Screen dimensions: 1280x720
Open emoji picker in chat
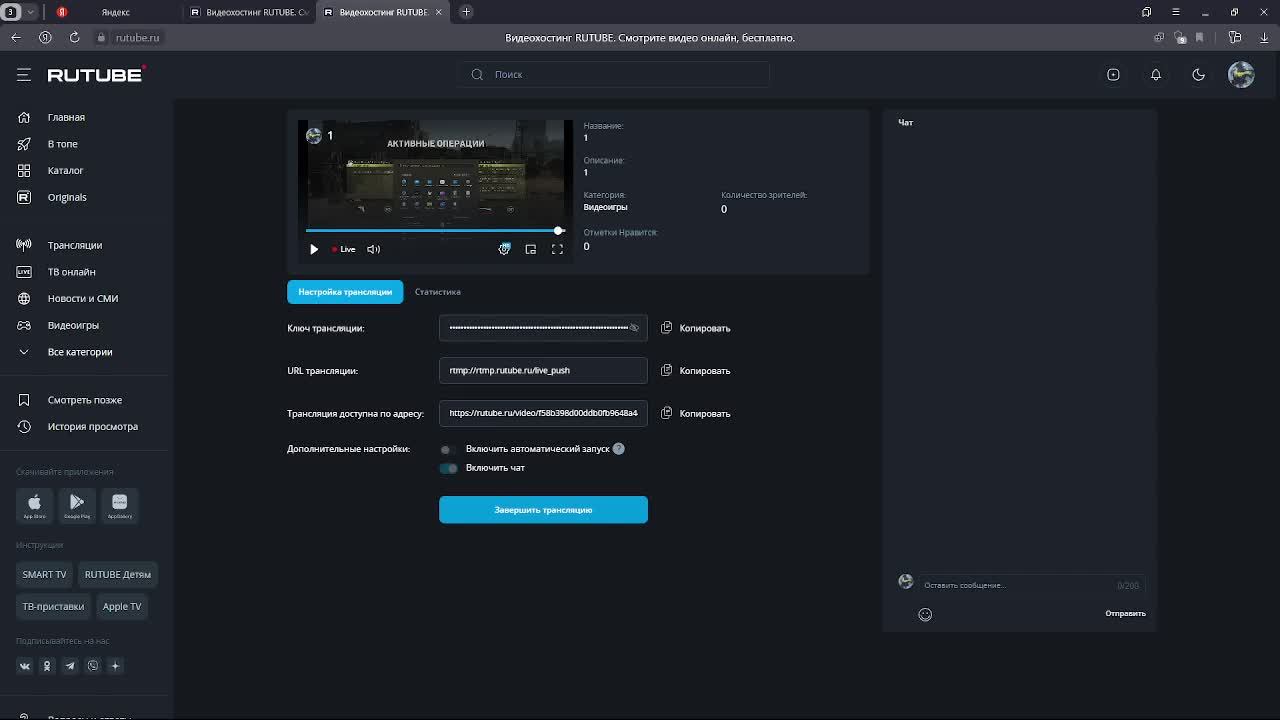tap(925, 614)
